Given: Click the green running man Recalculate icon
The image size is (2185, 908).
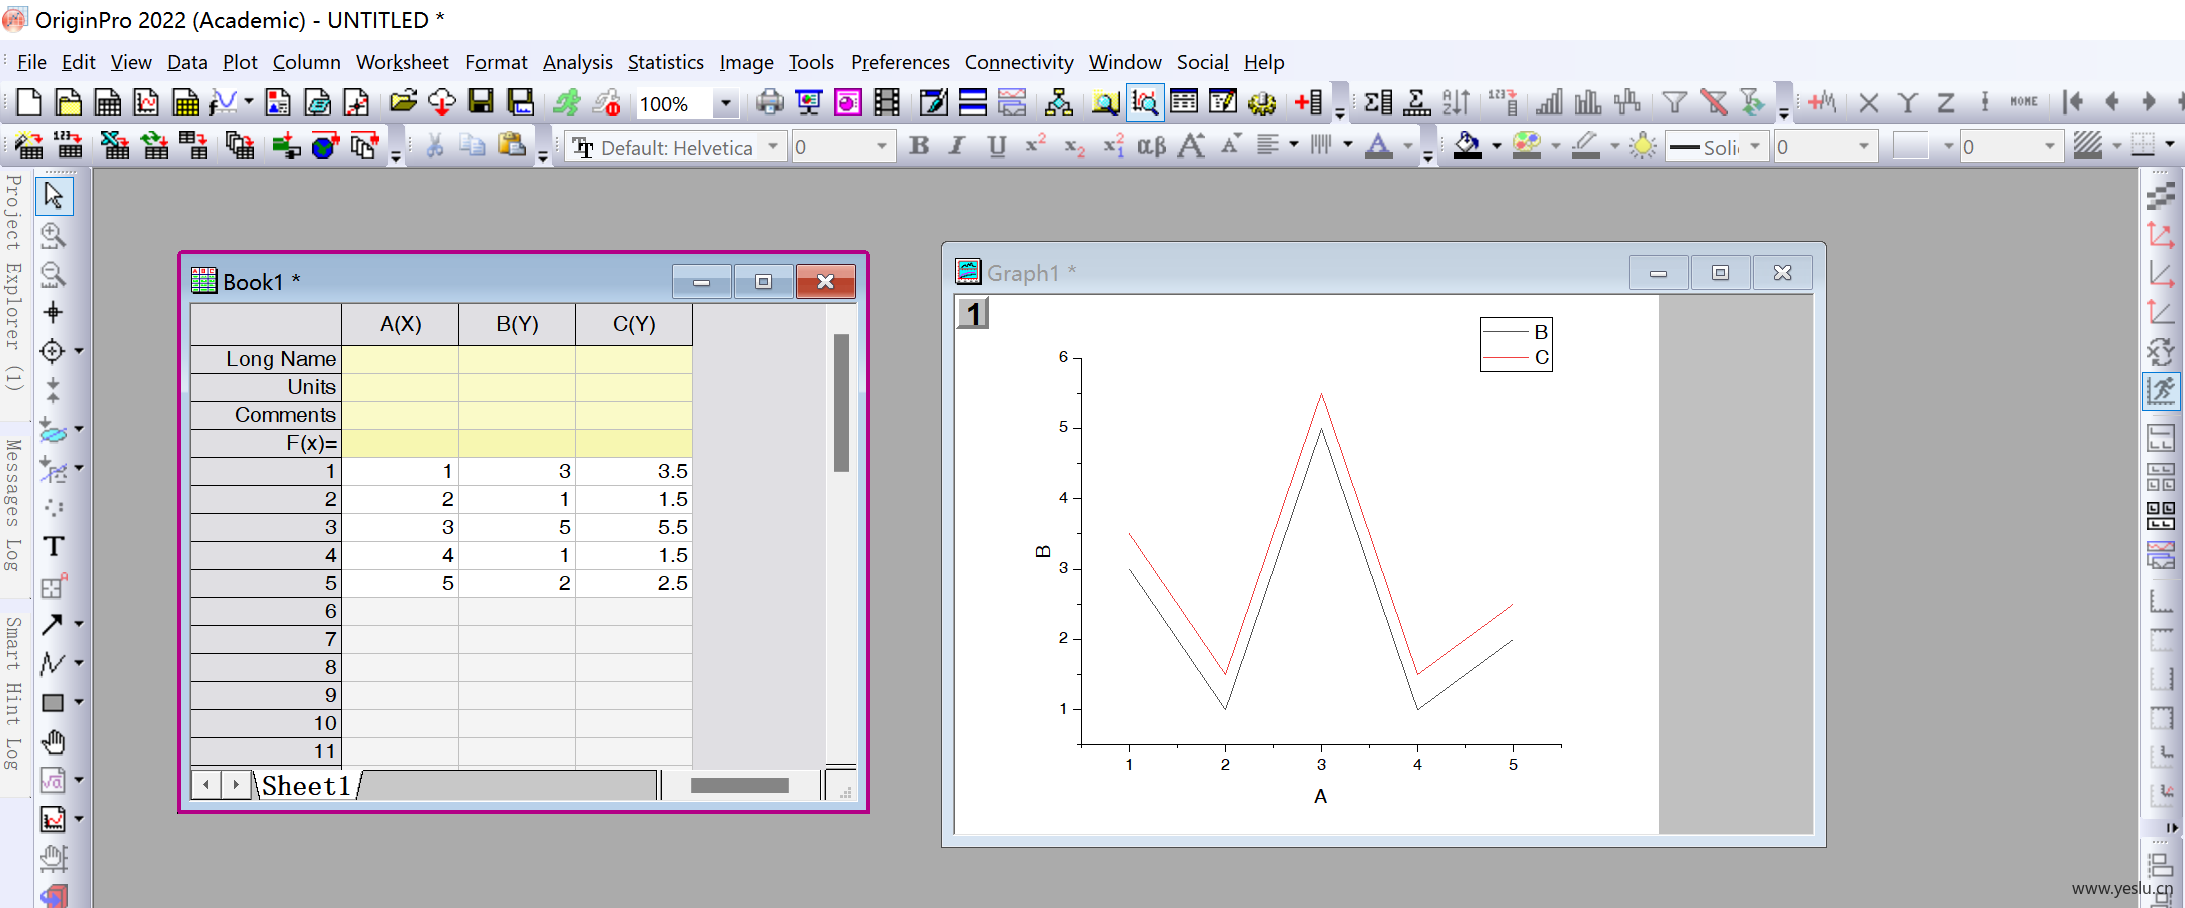Looking at the screenshot, I should (x=567, y=102).
